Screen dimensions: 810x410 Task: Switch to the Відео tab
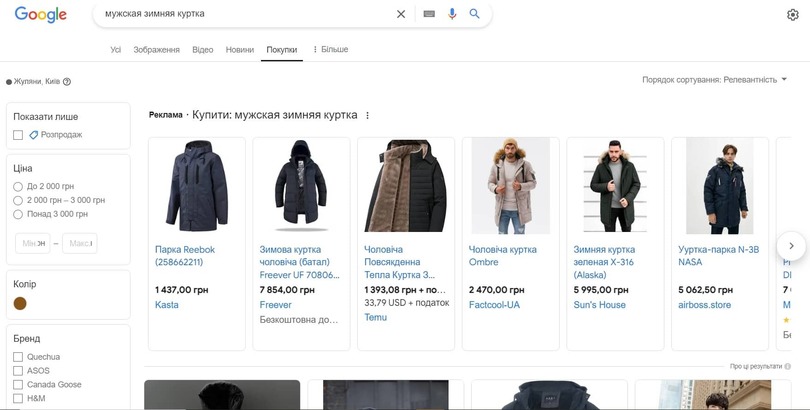pos(202,50)
